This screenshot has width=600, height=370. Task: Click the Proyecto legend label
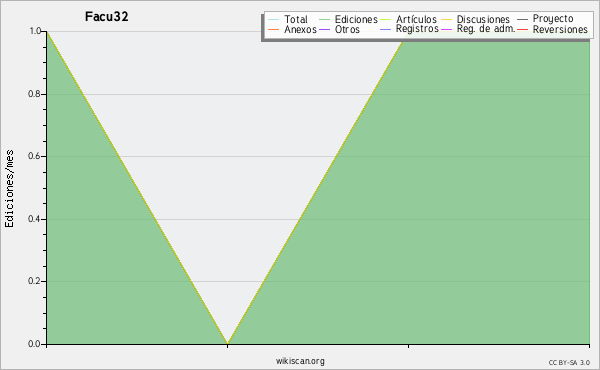click(553, 19)
